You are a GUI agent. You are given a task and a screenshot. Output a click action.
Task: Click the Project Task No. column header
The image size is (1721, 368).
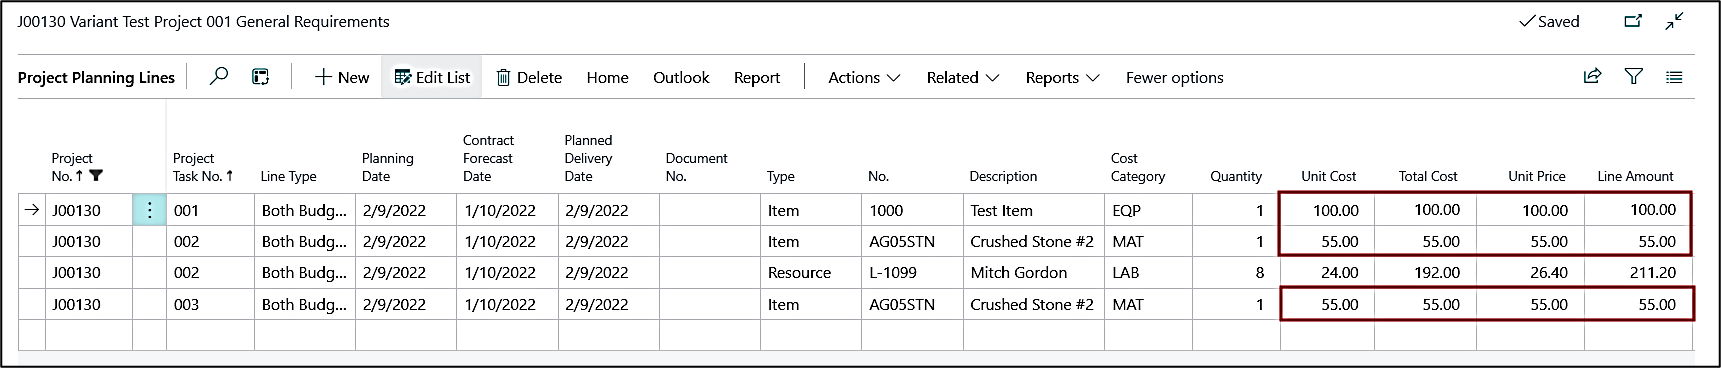pos(202,167)
